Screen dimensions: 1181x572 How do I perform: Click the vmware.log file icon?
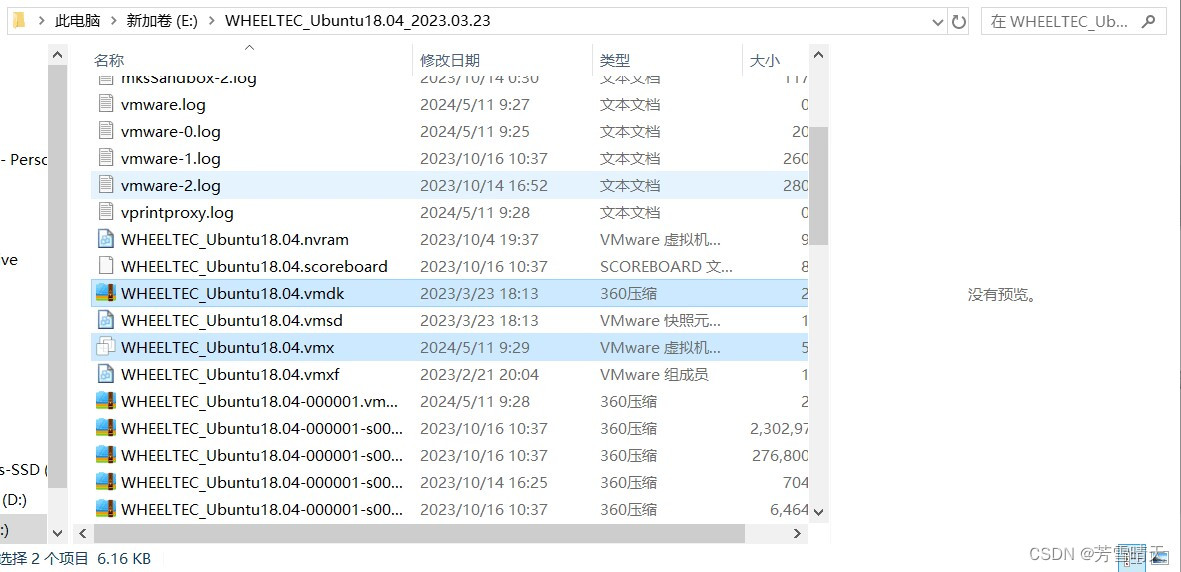[x=106, y=104]
